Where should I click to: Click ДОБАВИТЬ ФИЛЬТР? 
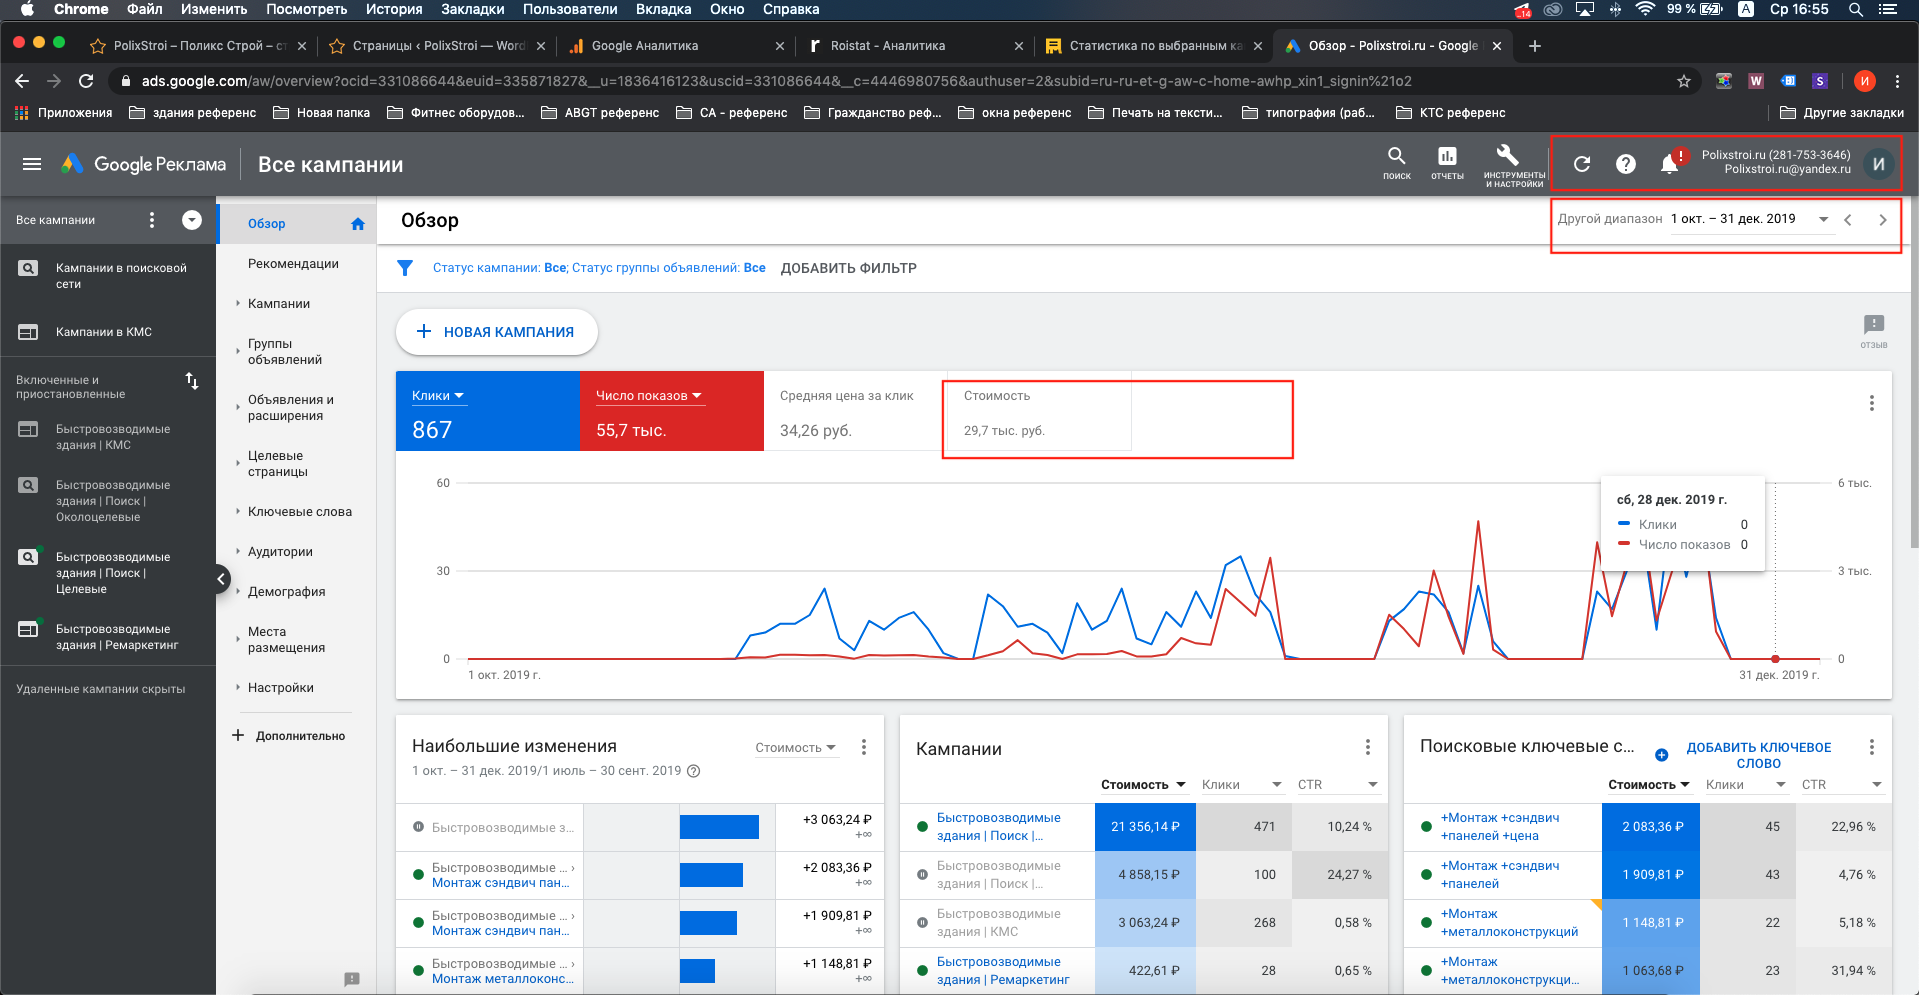(848, 268)
